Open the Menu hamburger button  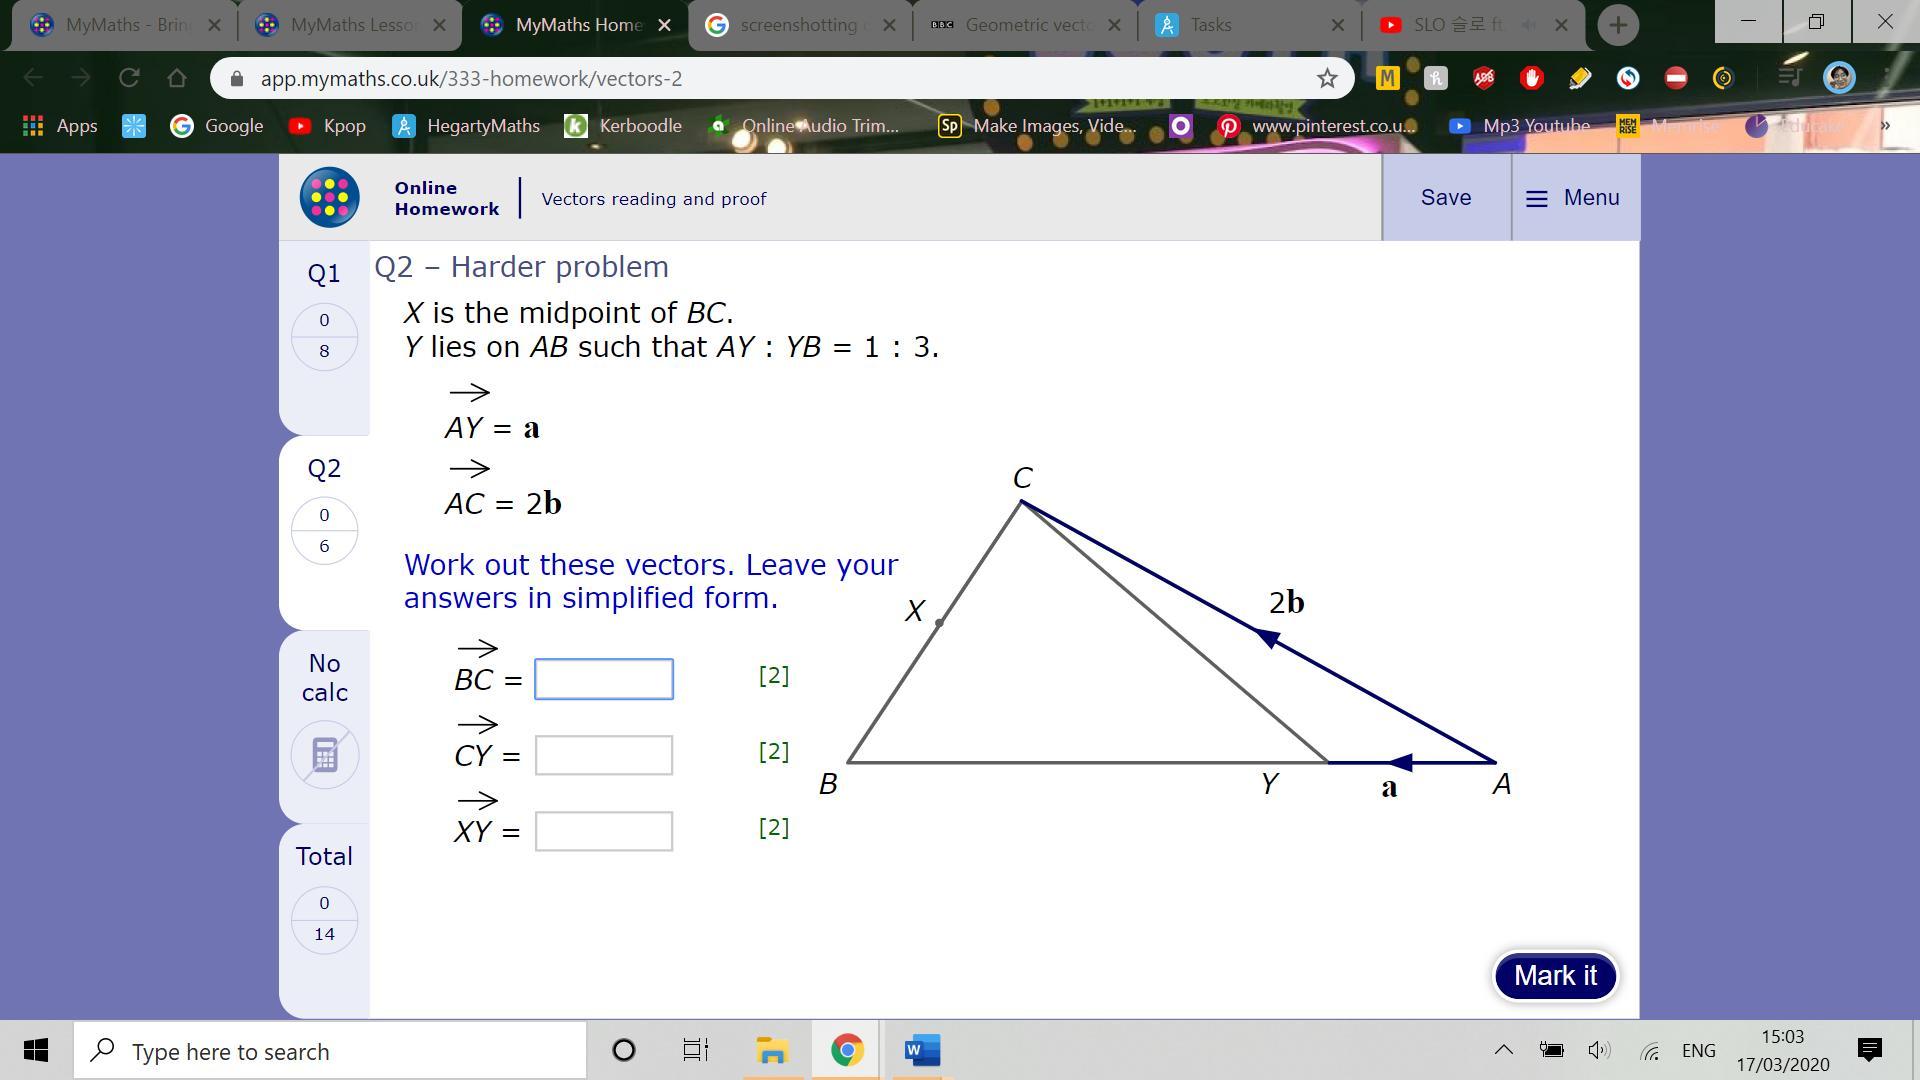tap(1574, 198)
